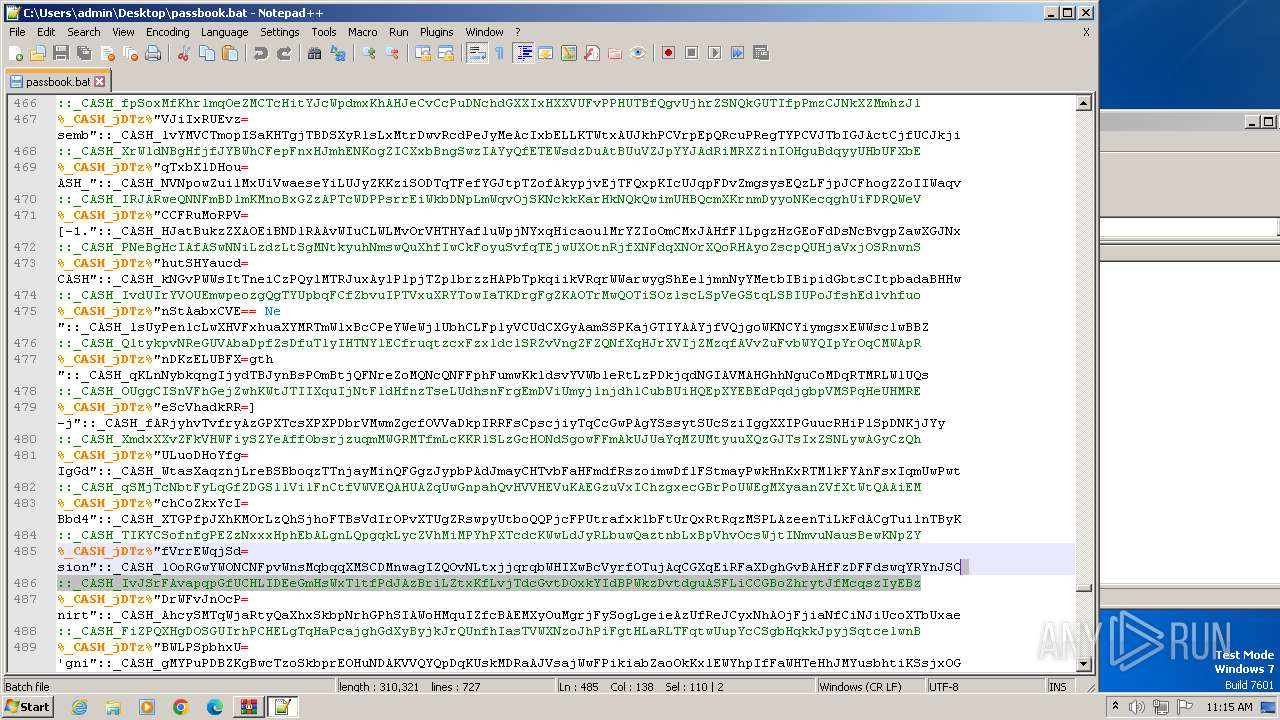Image resolution: width=1280 pixels, height=720 pixels.
Task: Click line number 470 in margin
Action: tap(25, 199)
